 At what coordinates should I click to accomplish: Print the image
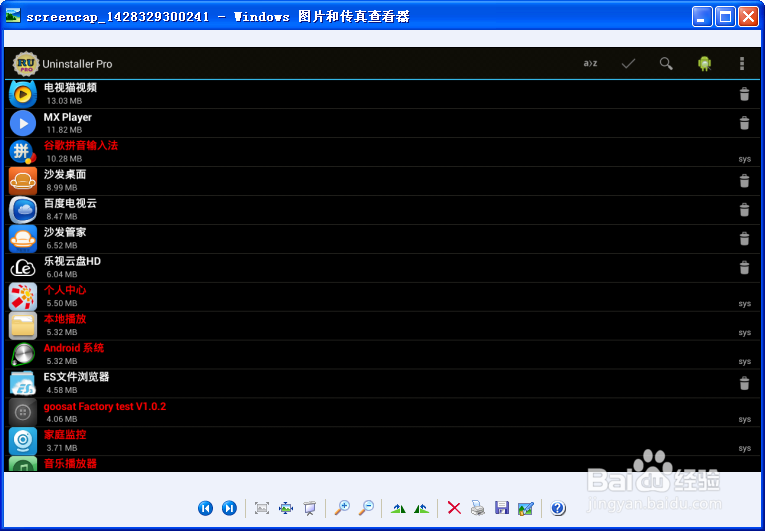click(478, 508)
